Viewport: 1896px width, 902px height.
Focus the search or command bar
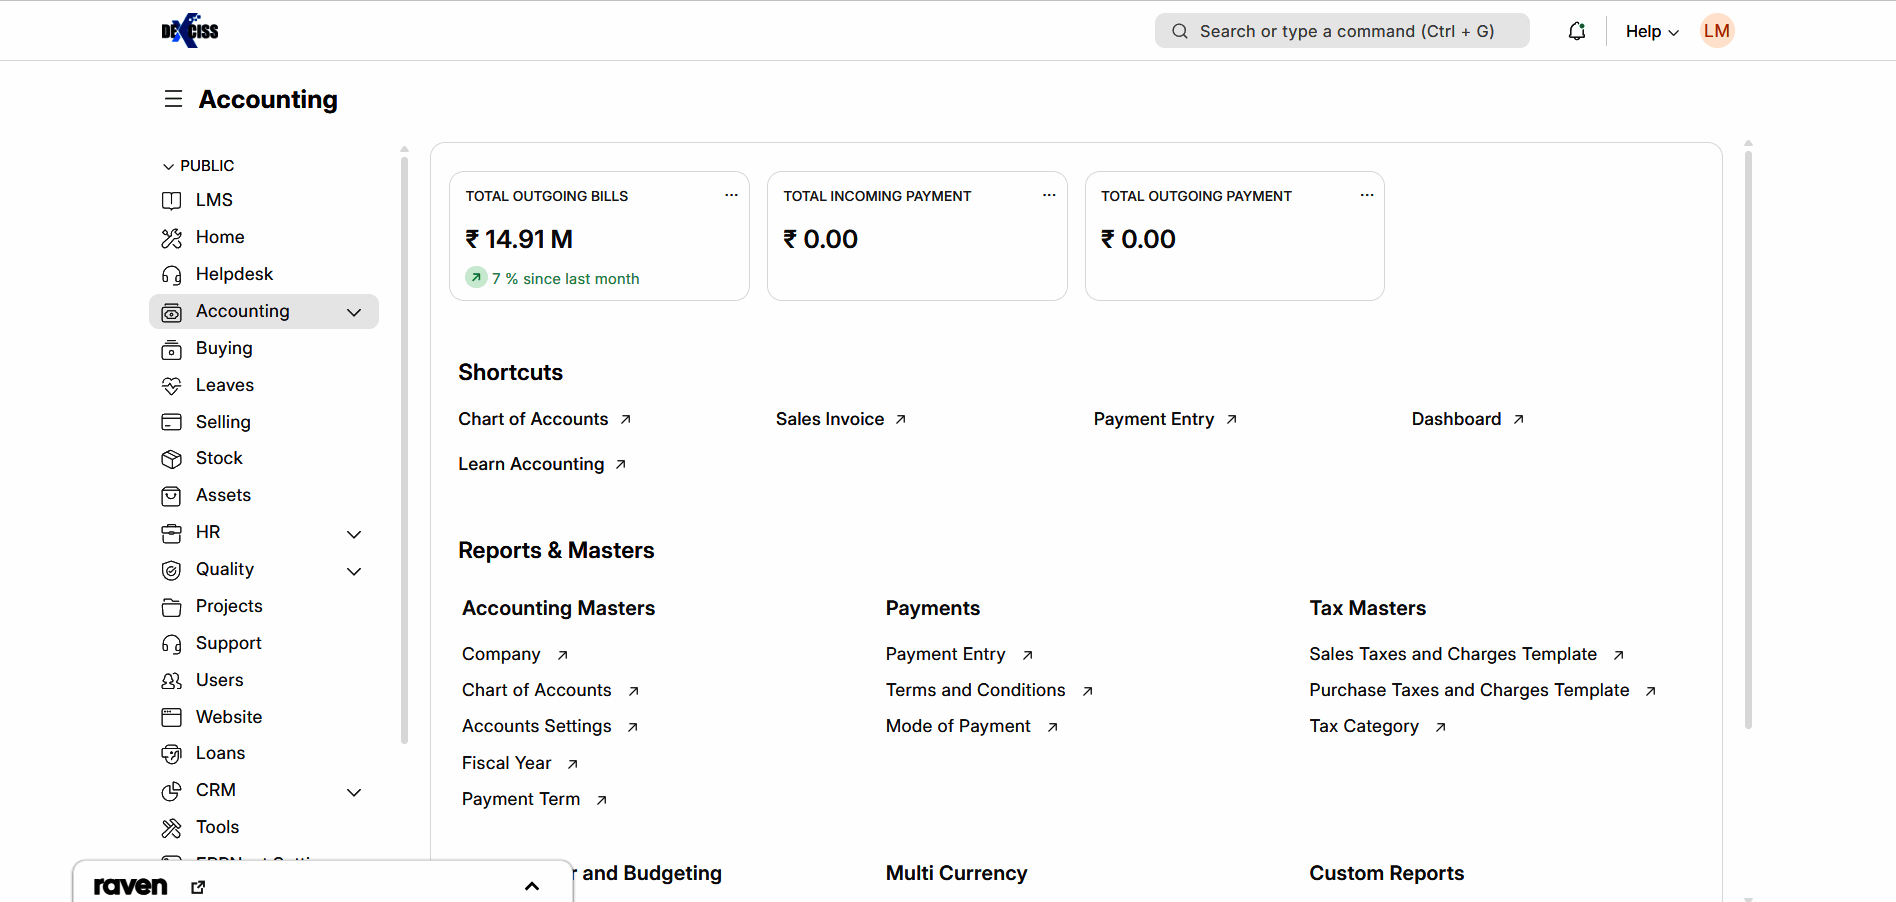[x=1341, y=31]
